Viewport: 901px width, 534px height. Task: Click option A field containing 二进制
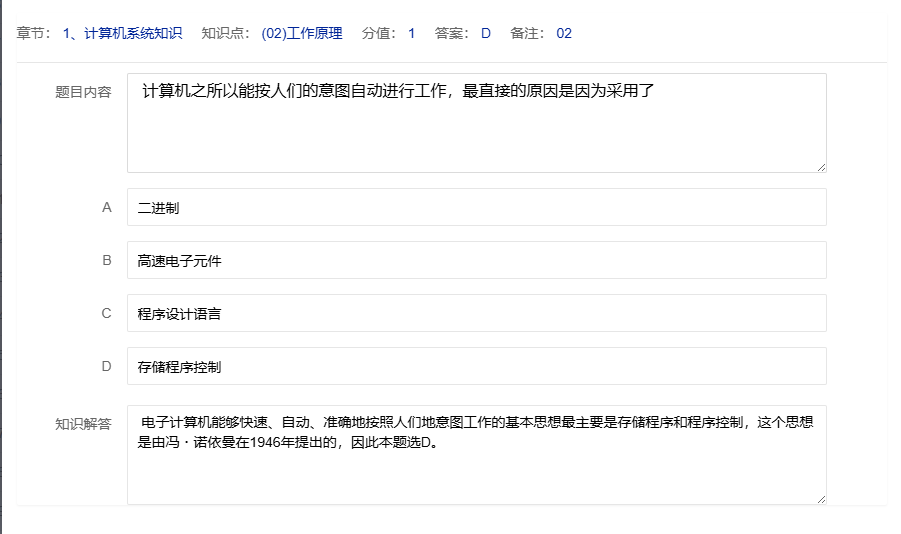tap(476, 207)
